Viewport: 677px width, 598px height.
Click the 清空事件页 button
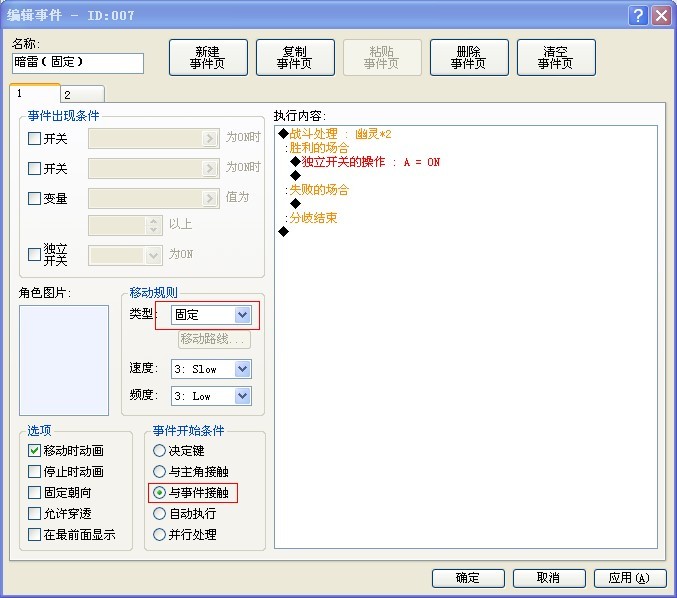[x=556, y=57]
